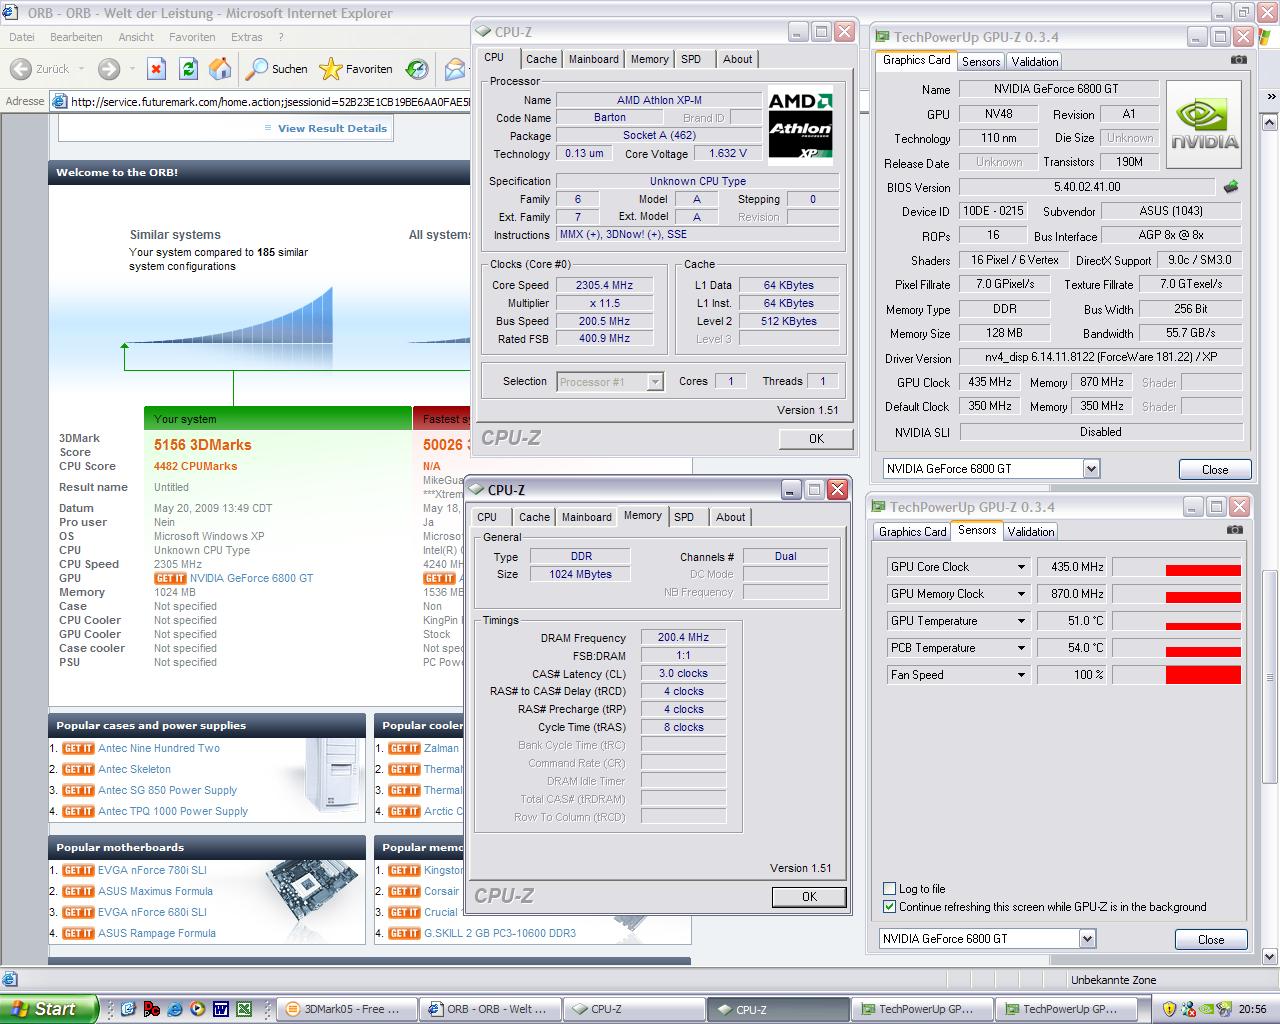Click the Core Speed value 2305.4 MHz
The image size is (1280, 1024).
(605, 285)
